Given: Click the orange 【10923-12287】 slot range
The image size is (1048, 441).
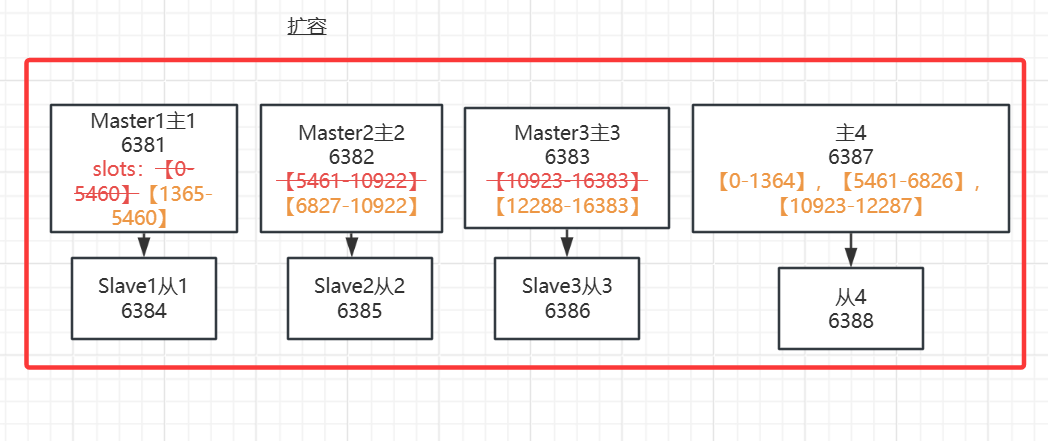Looking at the screenshot, I should coord(850,206).
